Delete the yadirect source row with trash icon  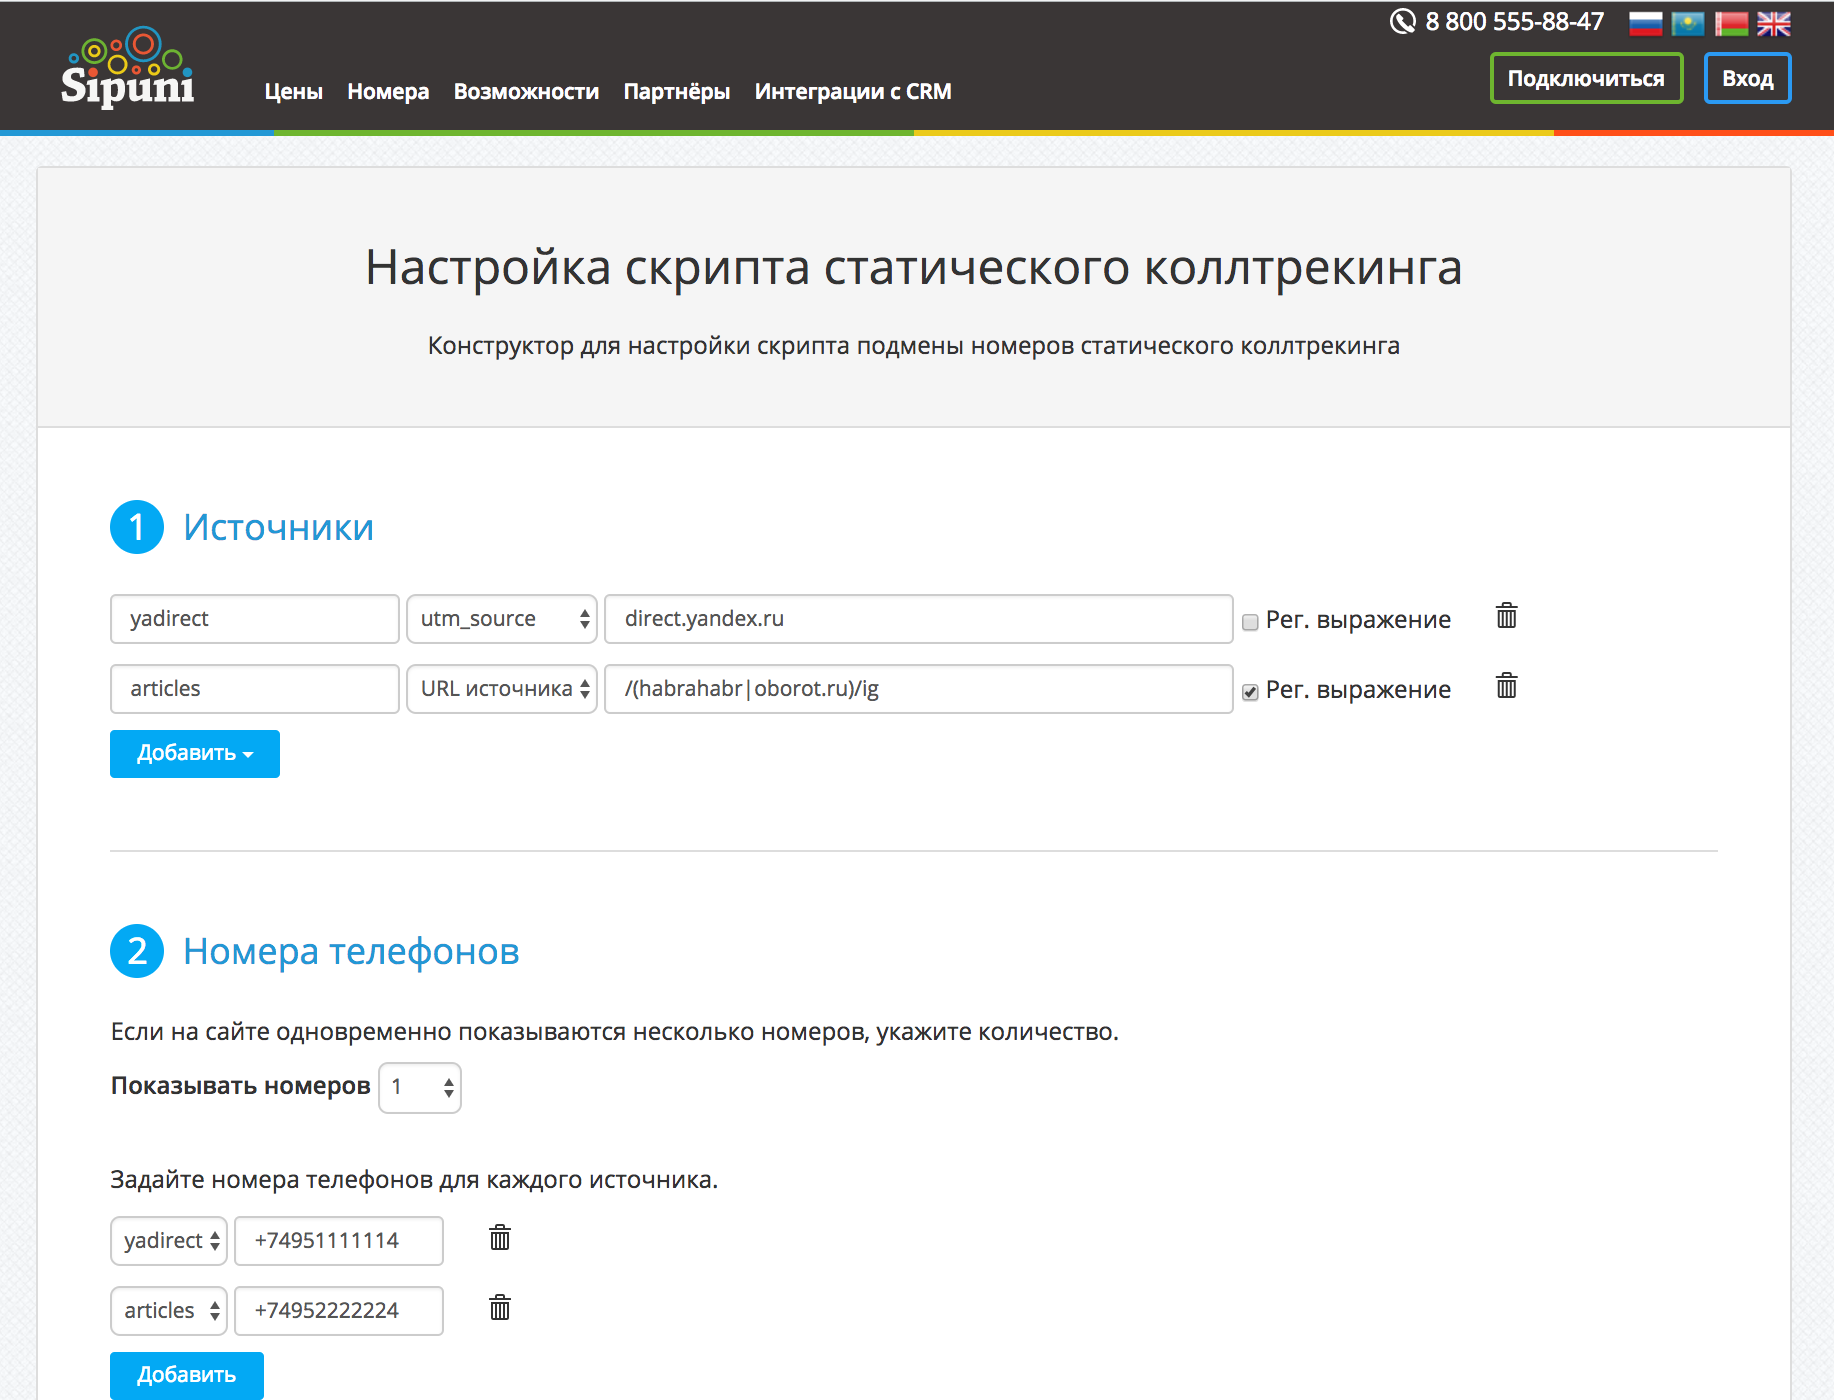click(x=1506, y=616)
